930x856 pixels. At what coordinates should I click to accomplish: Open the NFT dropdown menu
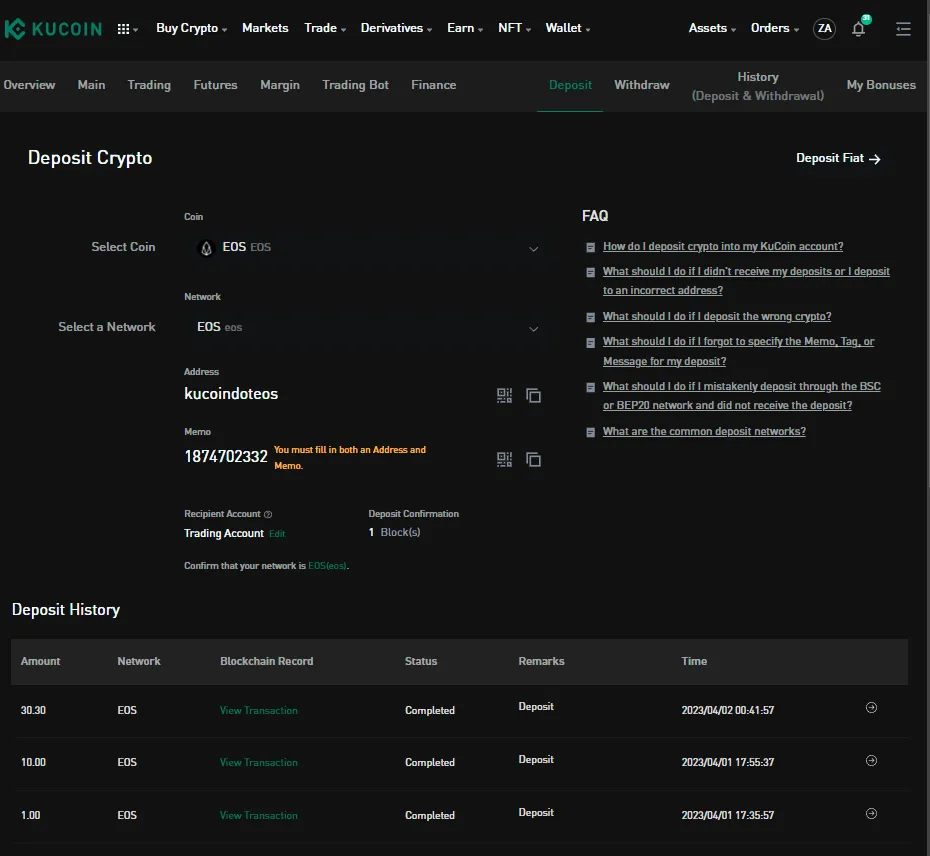(x=514, y=28)
